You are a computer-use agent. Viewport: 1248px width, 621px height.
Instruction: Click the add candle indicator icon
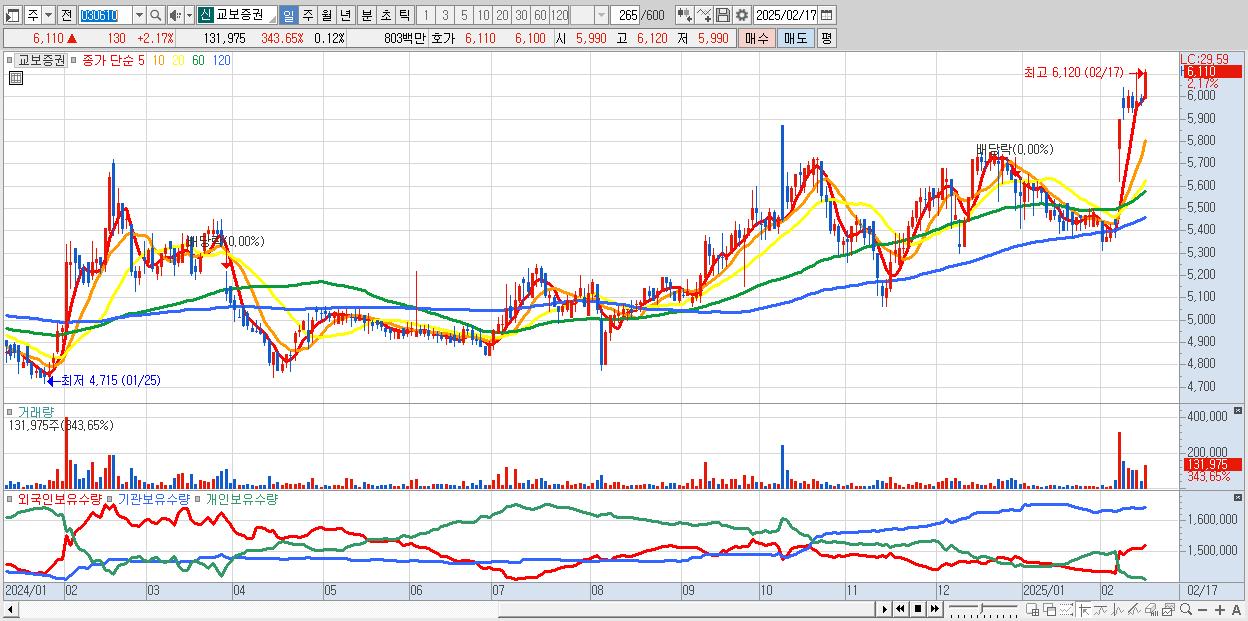pyautogui.click(x=684, y=15)
